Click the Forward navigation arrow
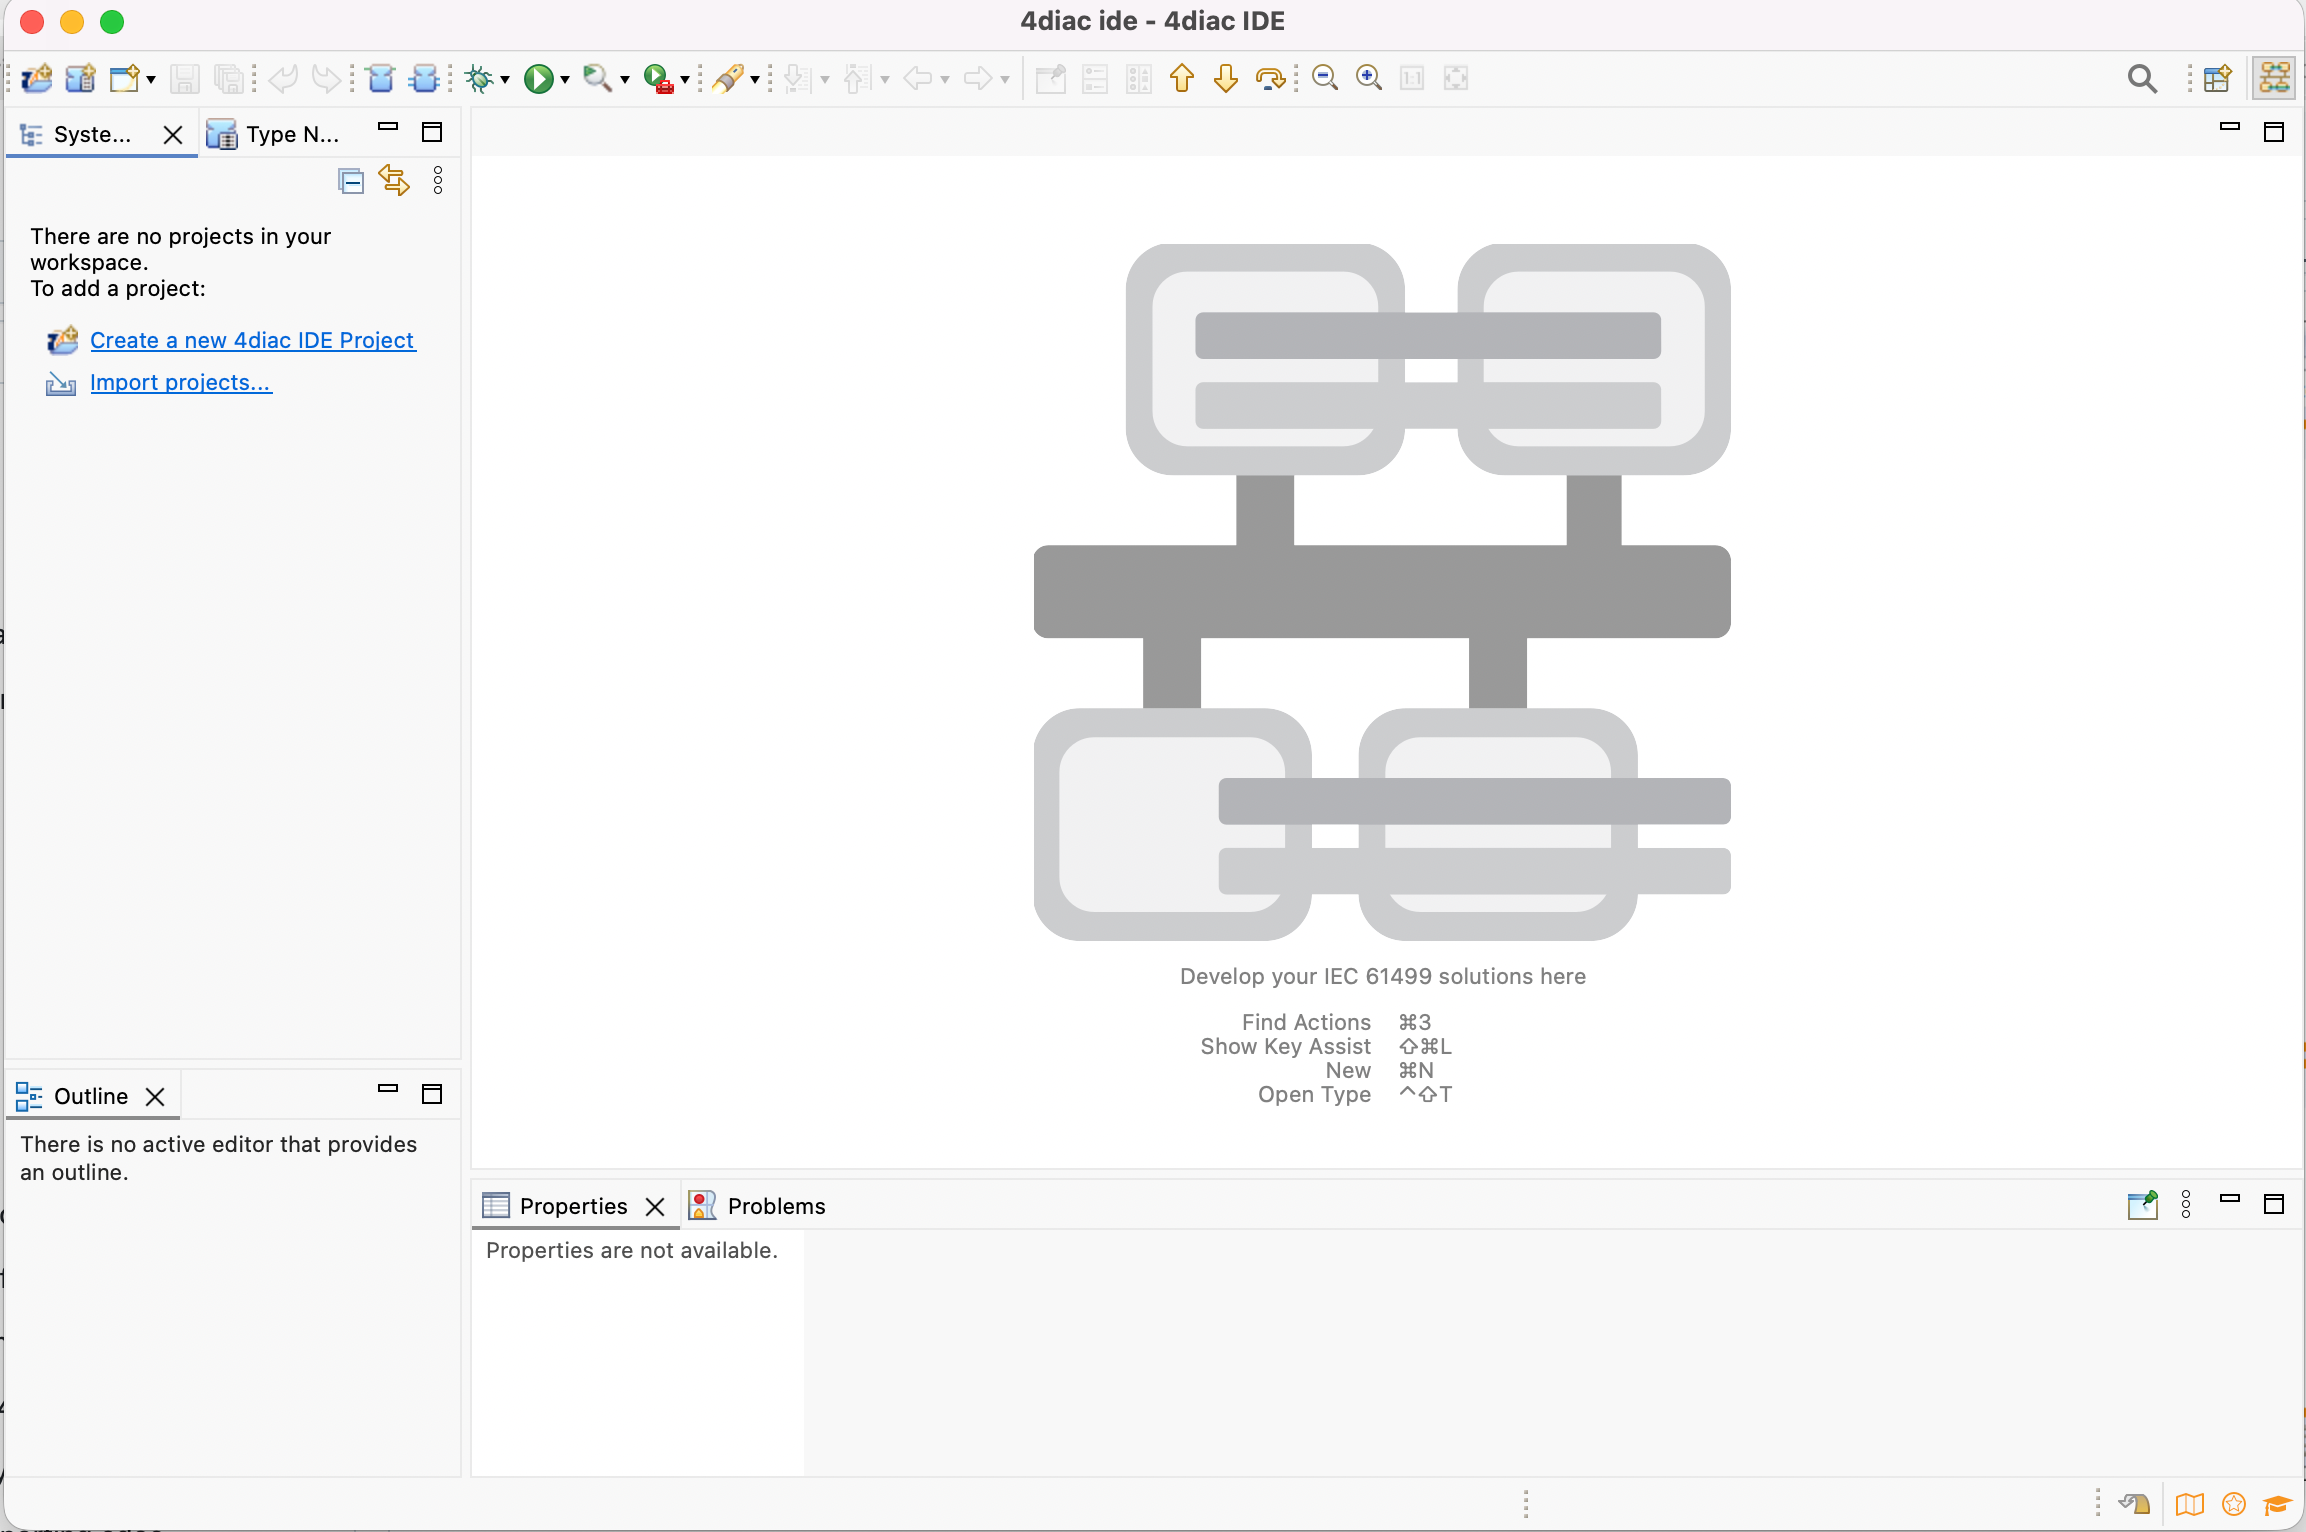Viewport: 2306px width, 1532px height. (978, 78)
